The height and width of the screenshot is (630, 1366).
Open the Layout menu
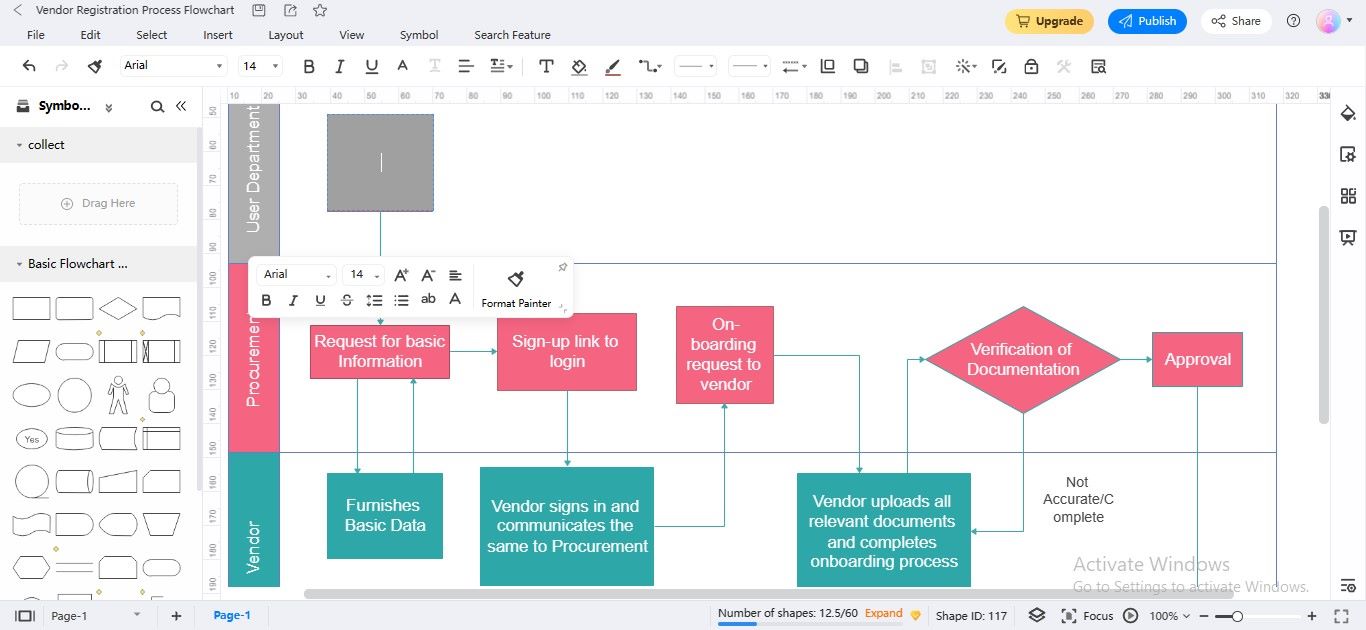pos(286,35)
